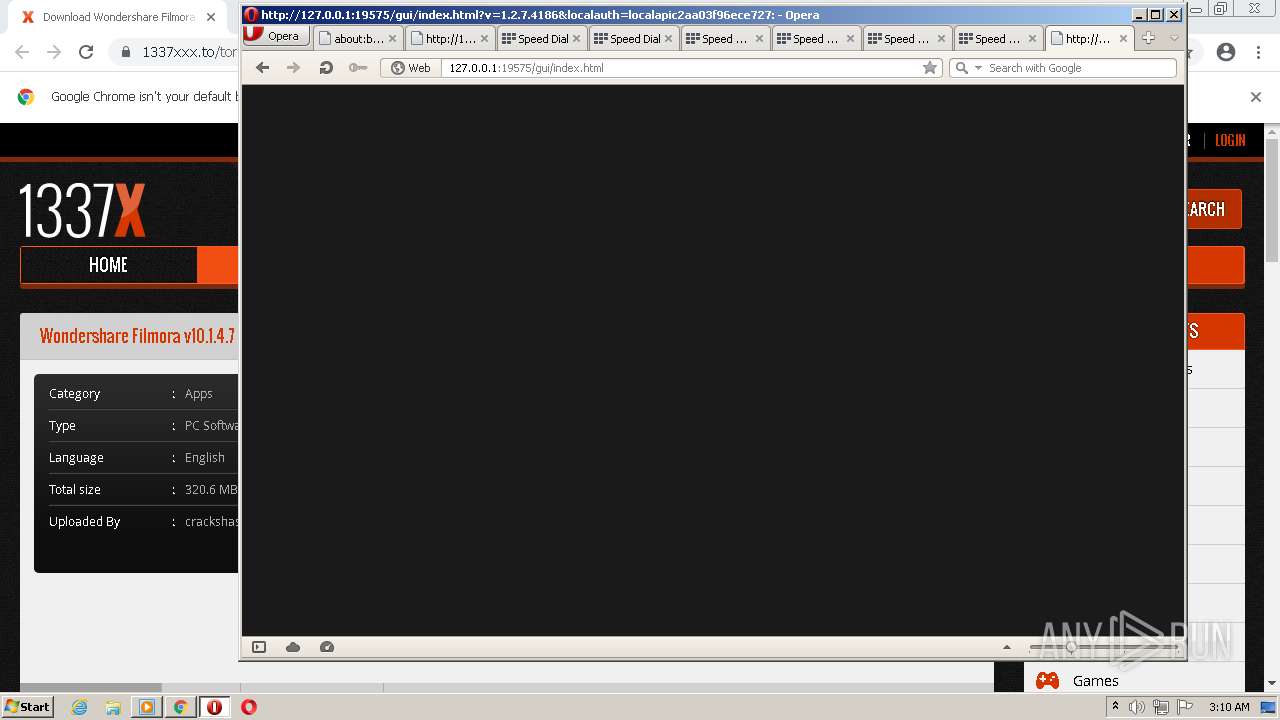Toggle Opera panels icon in status bar
Image resolution: width=1280 pixels, height=720 pixels.
259,647
